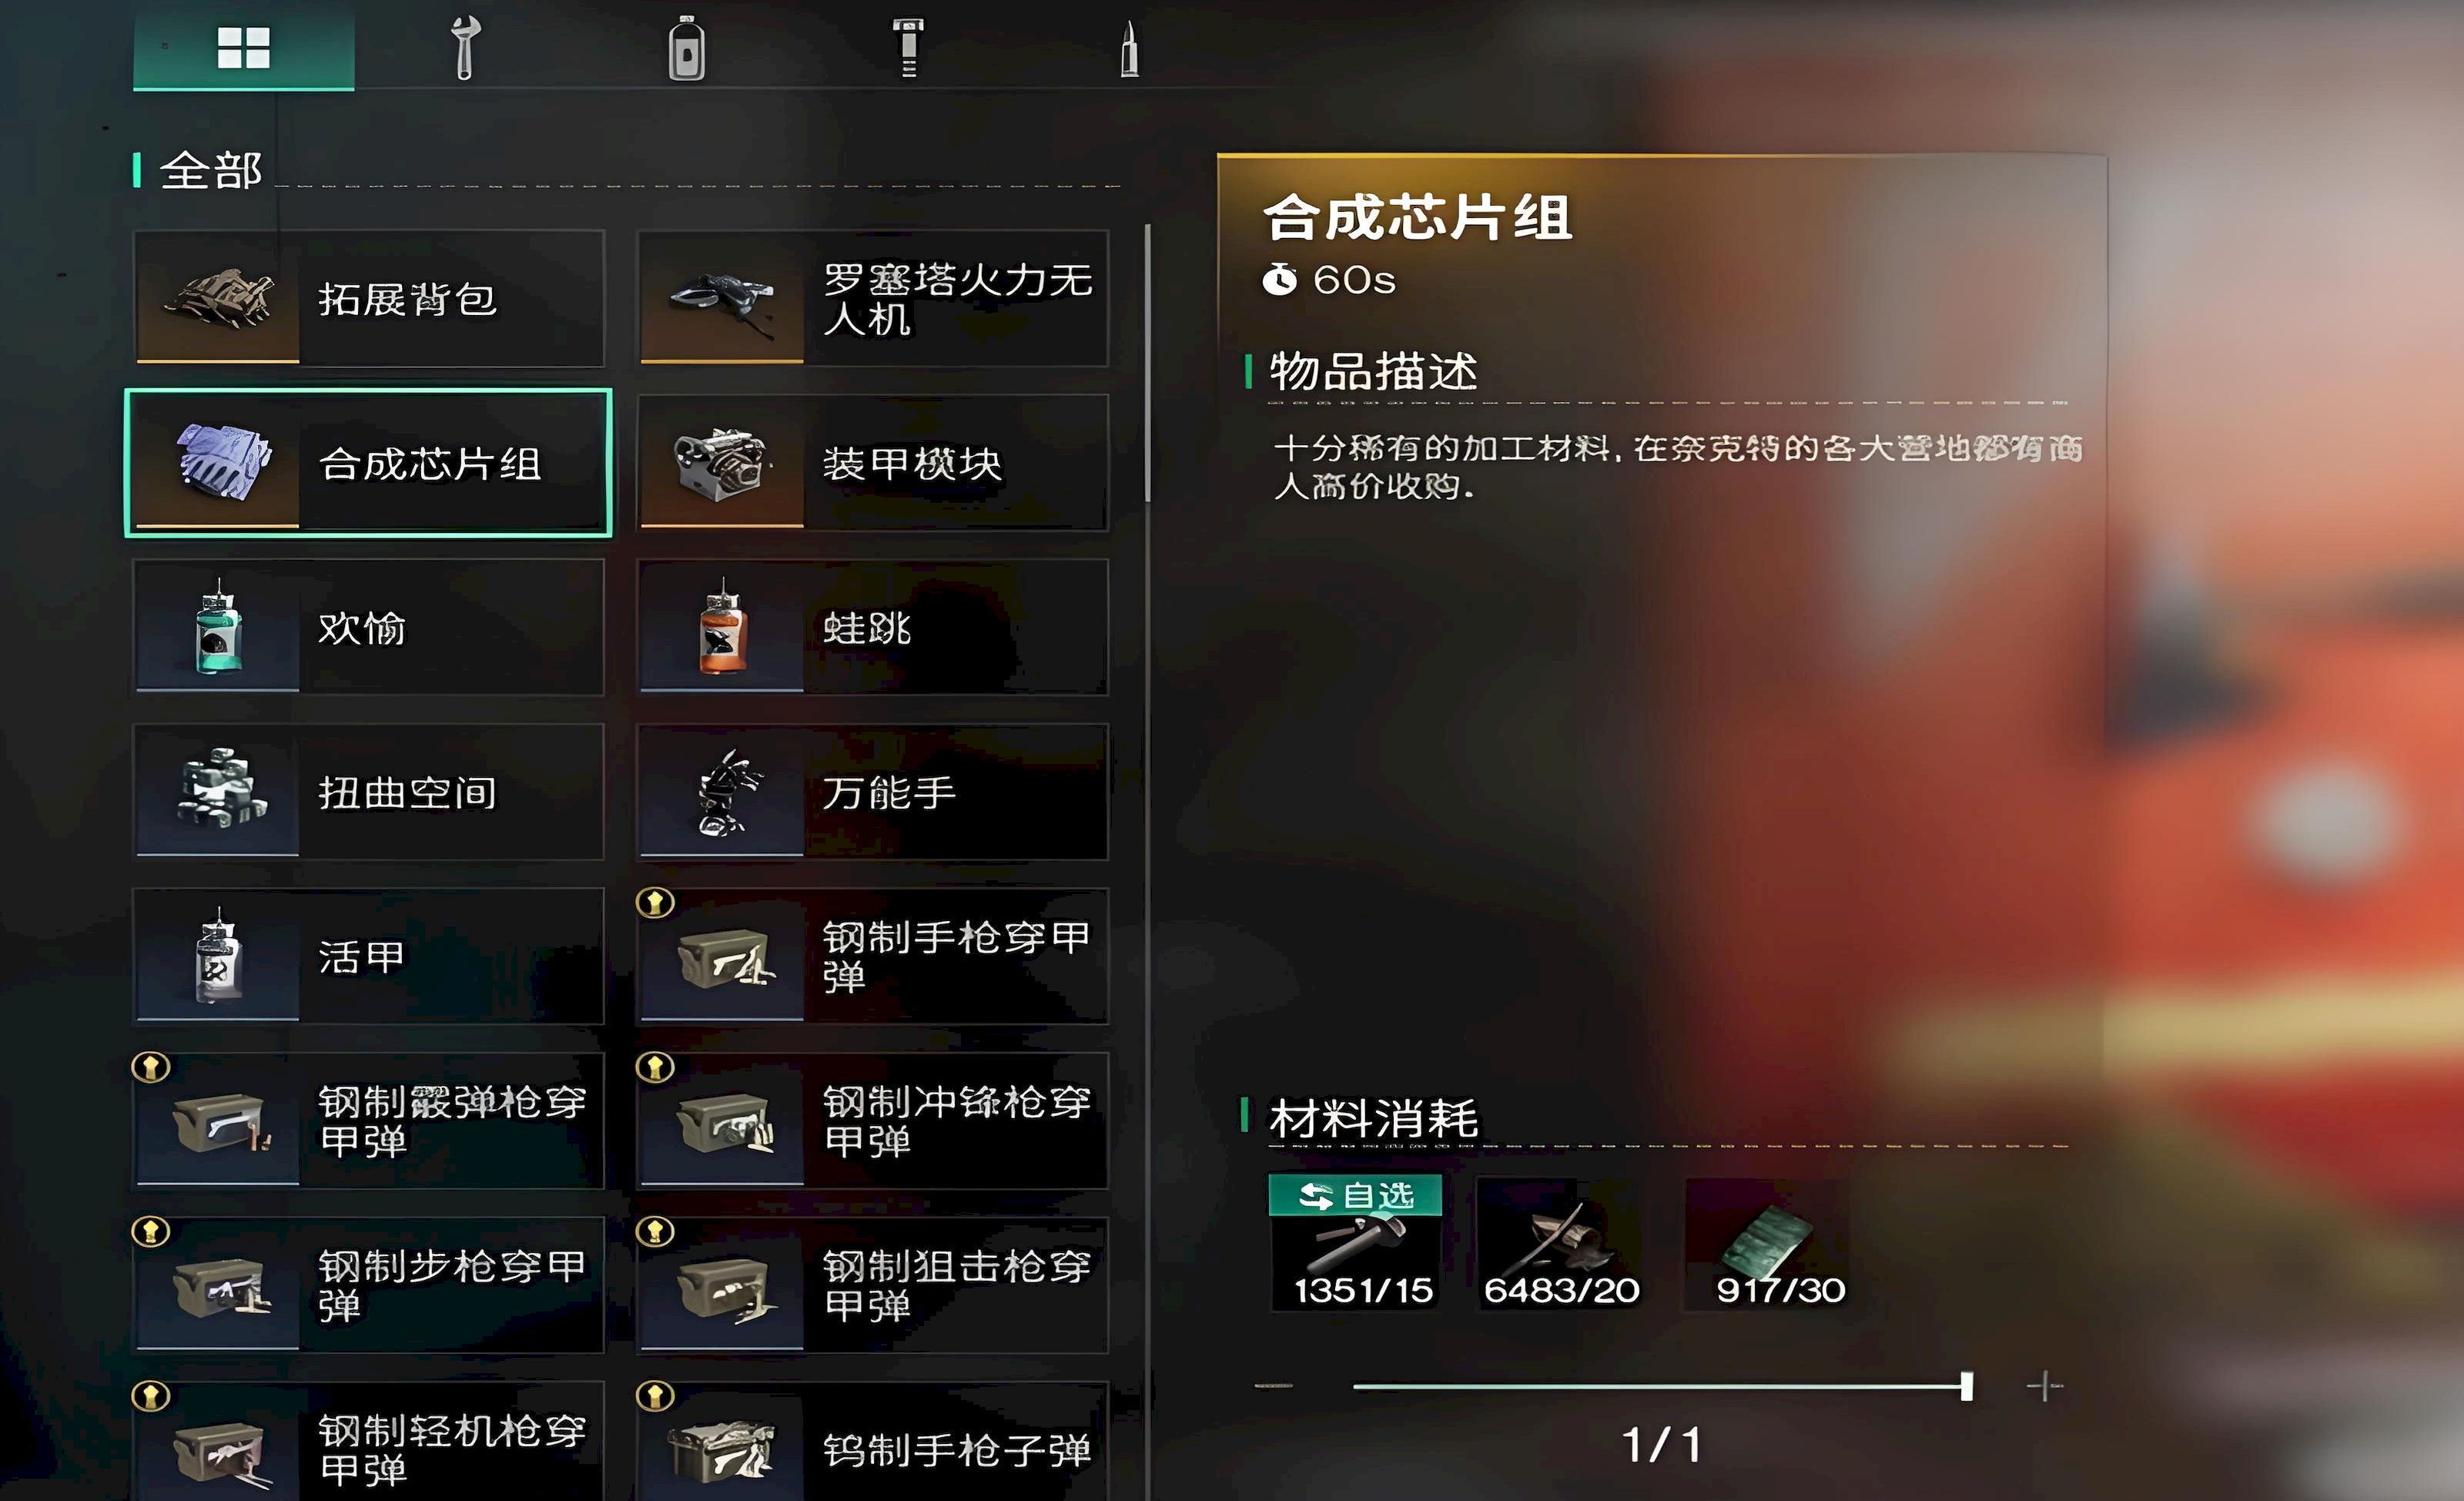This screenshot has height=1501, width=2464.
Task: Click the 活甲 vial icon
Action: (x=218, y=956)
